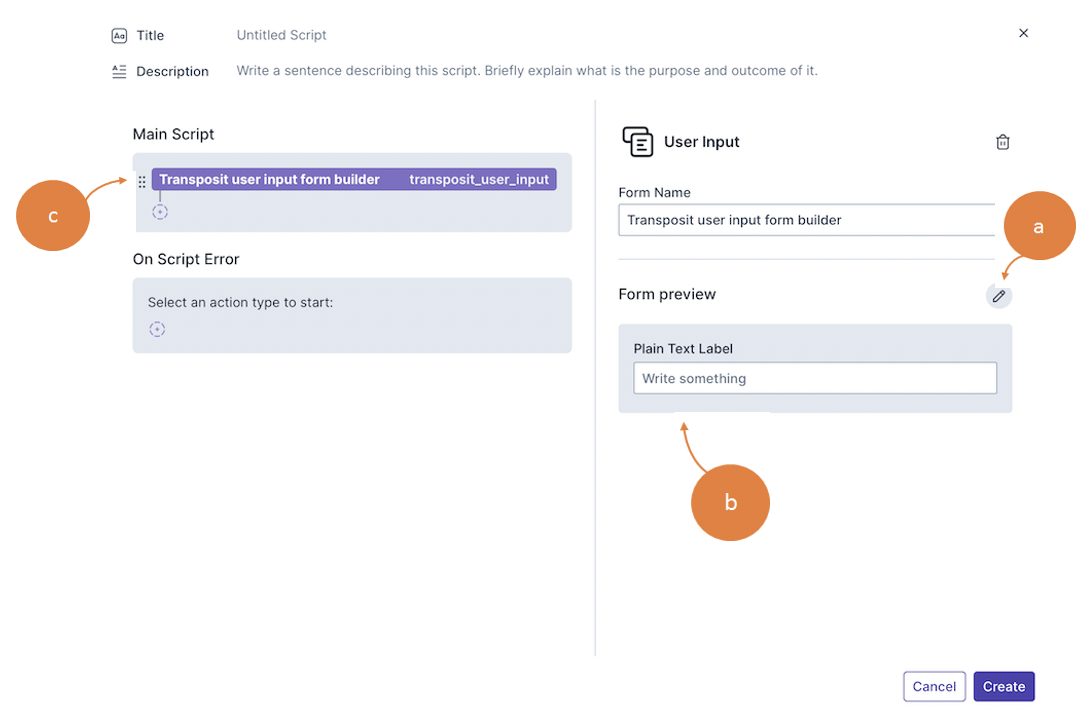This screenshot has height=726, width=1092.
Task: Click the User Input form icon
Action: coord(637,142)
